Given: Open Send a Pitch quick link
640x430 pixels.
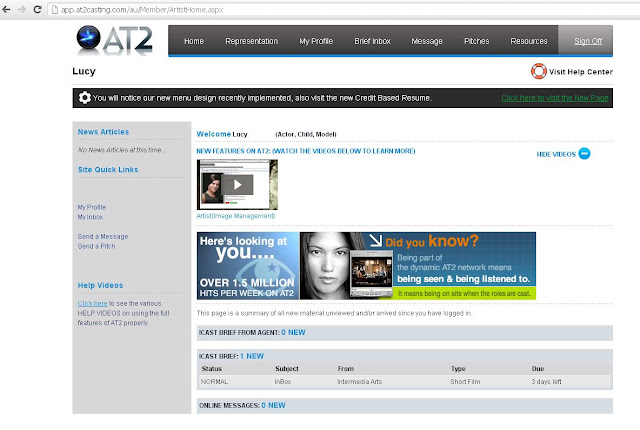Looking at the screenshot, I should (x=96, y=246).
